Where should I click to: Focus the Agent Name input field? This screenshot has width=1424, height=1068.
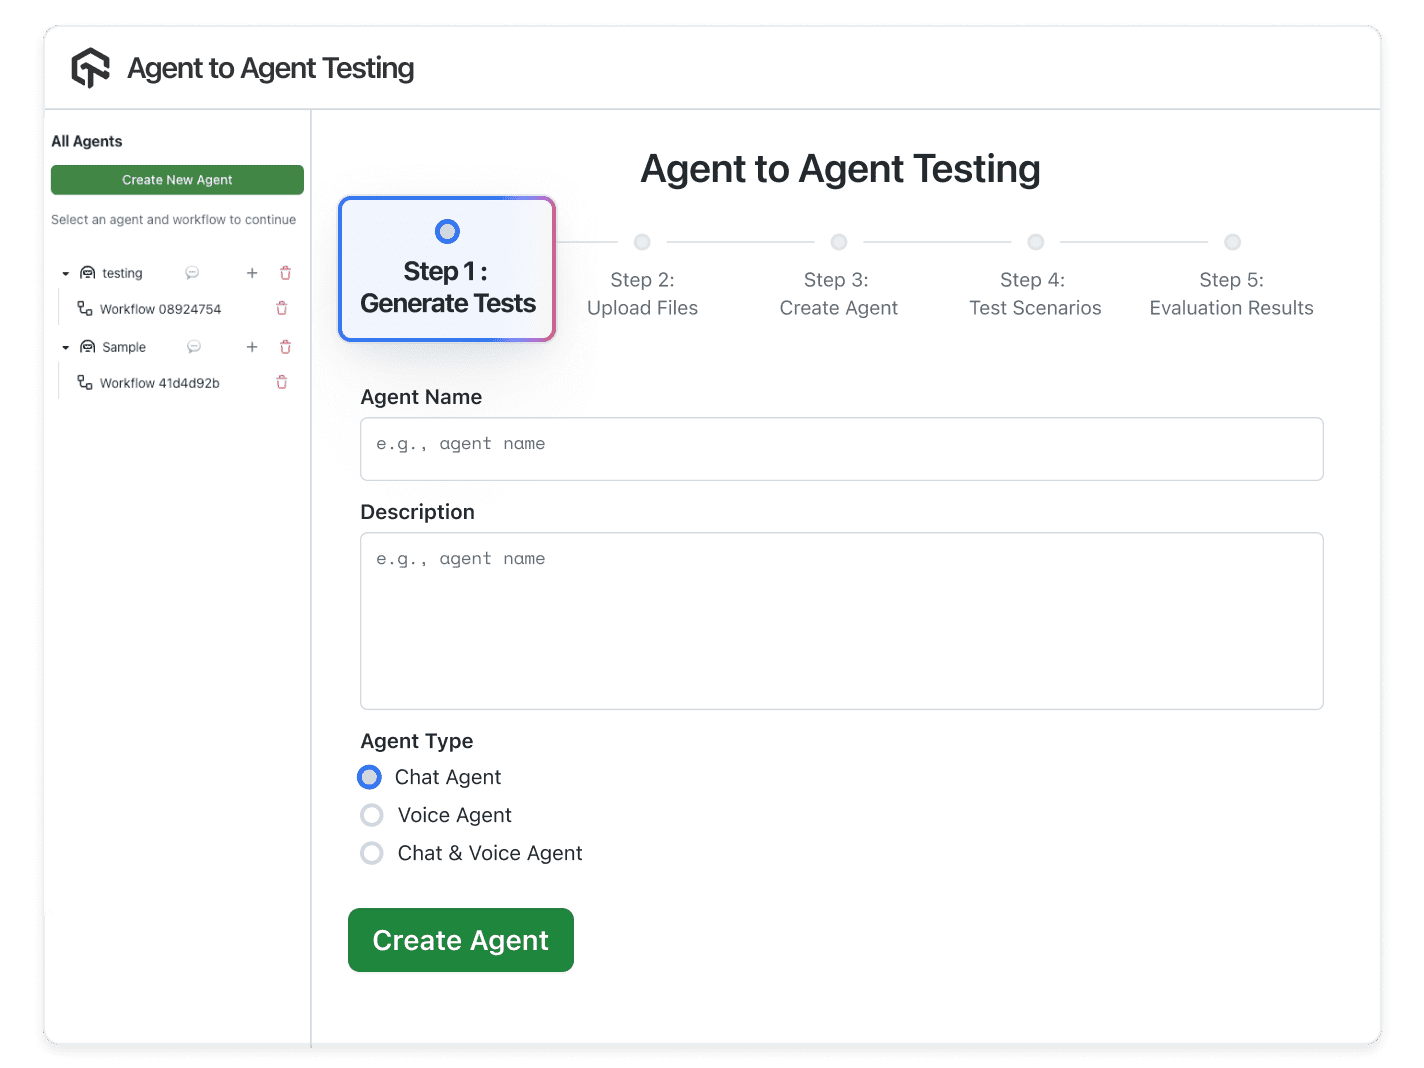[x=842, y=449]
